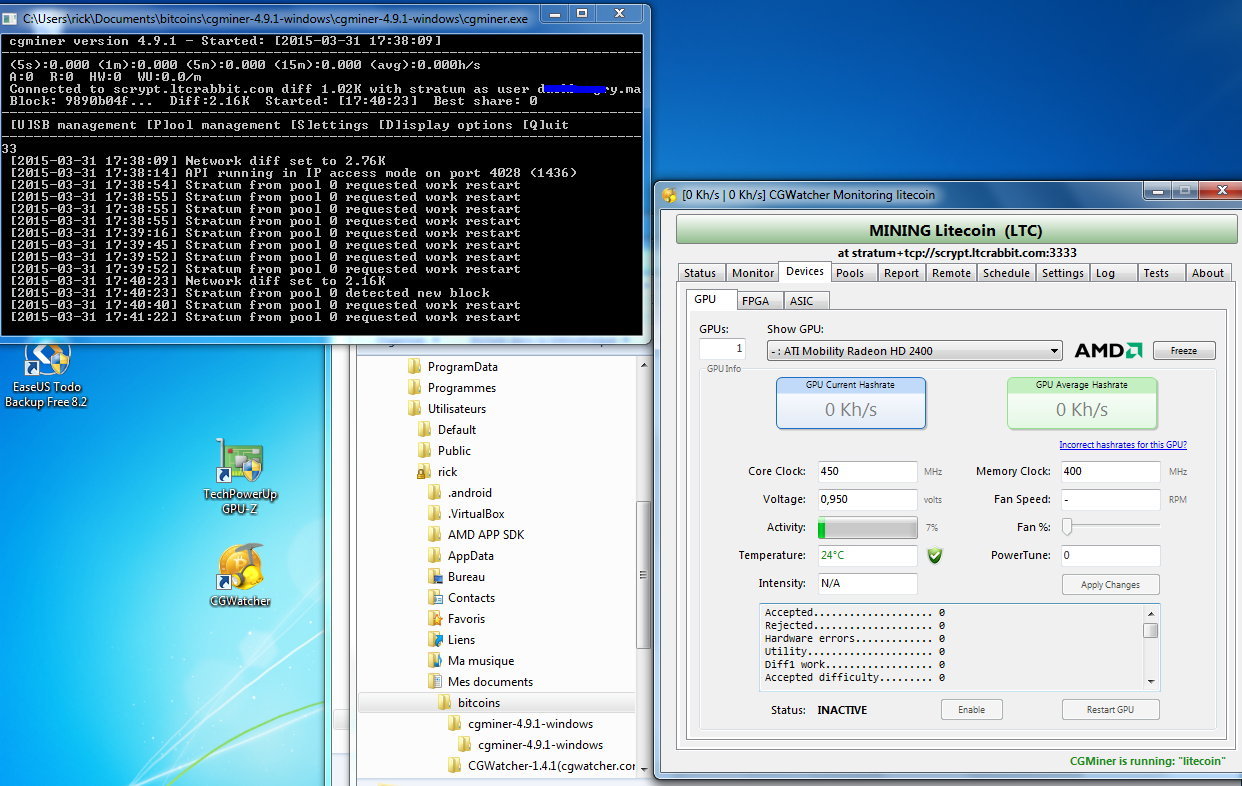Switch to the FPGA sub-tab
The width and height of the screenshot is (1242, 786).
point(755,301)
